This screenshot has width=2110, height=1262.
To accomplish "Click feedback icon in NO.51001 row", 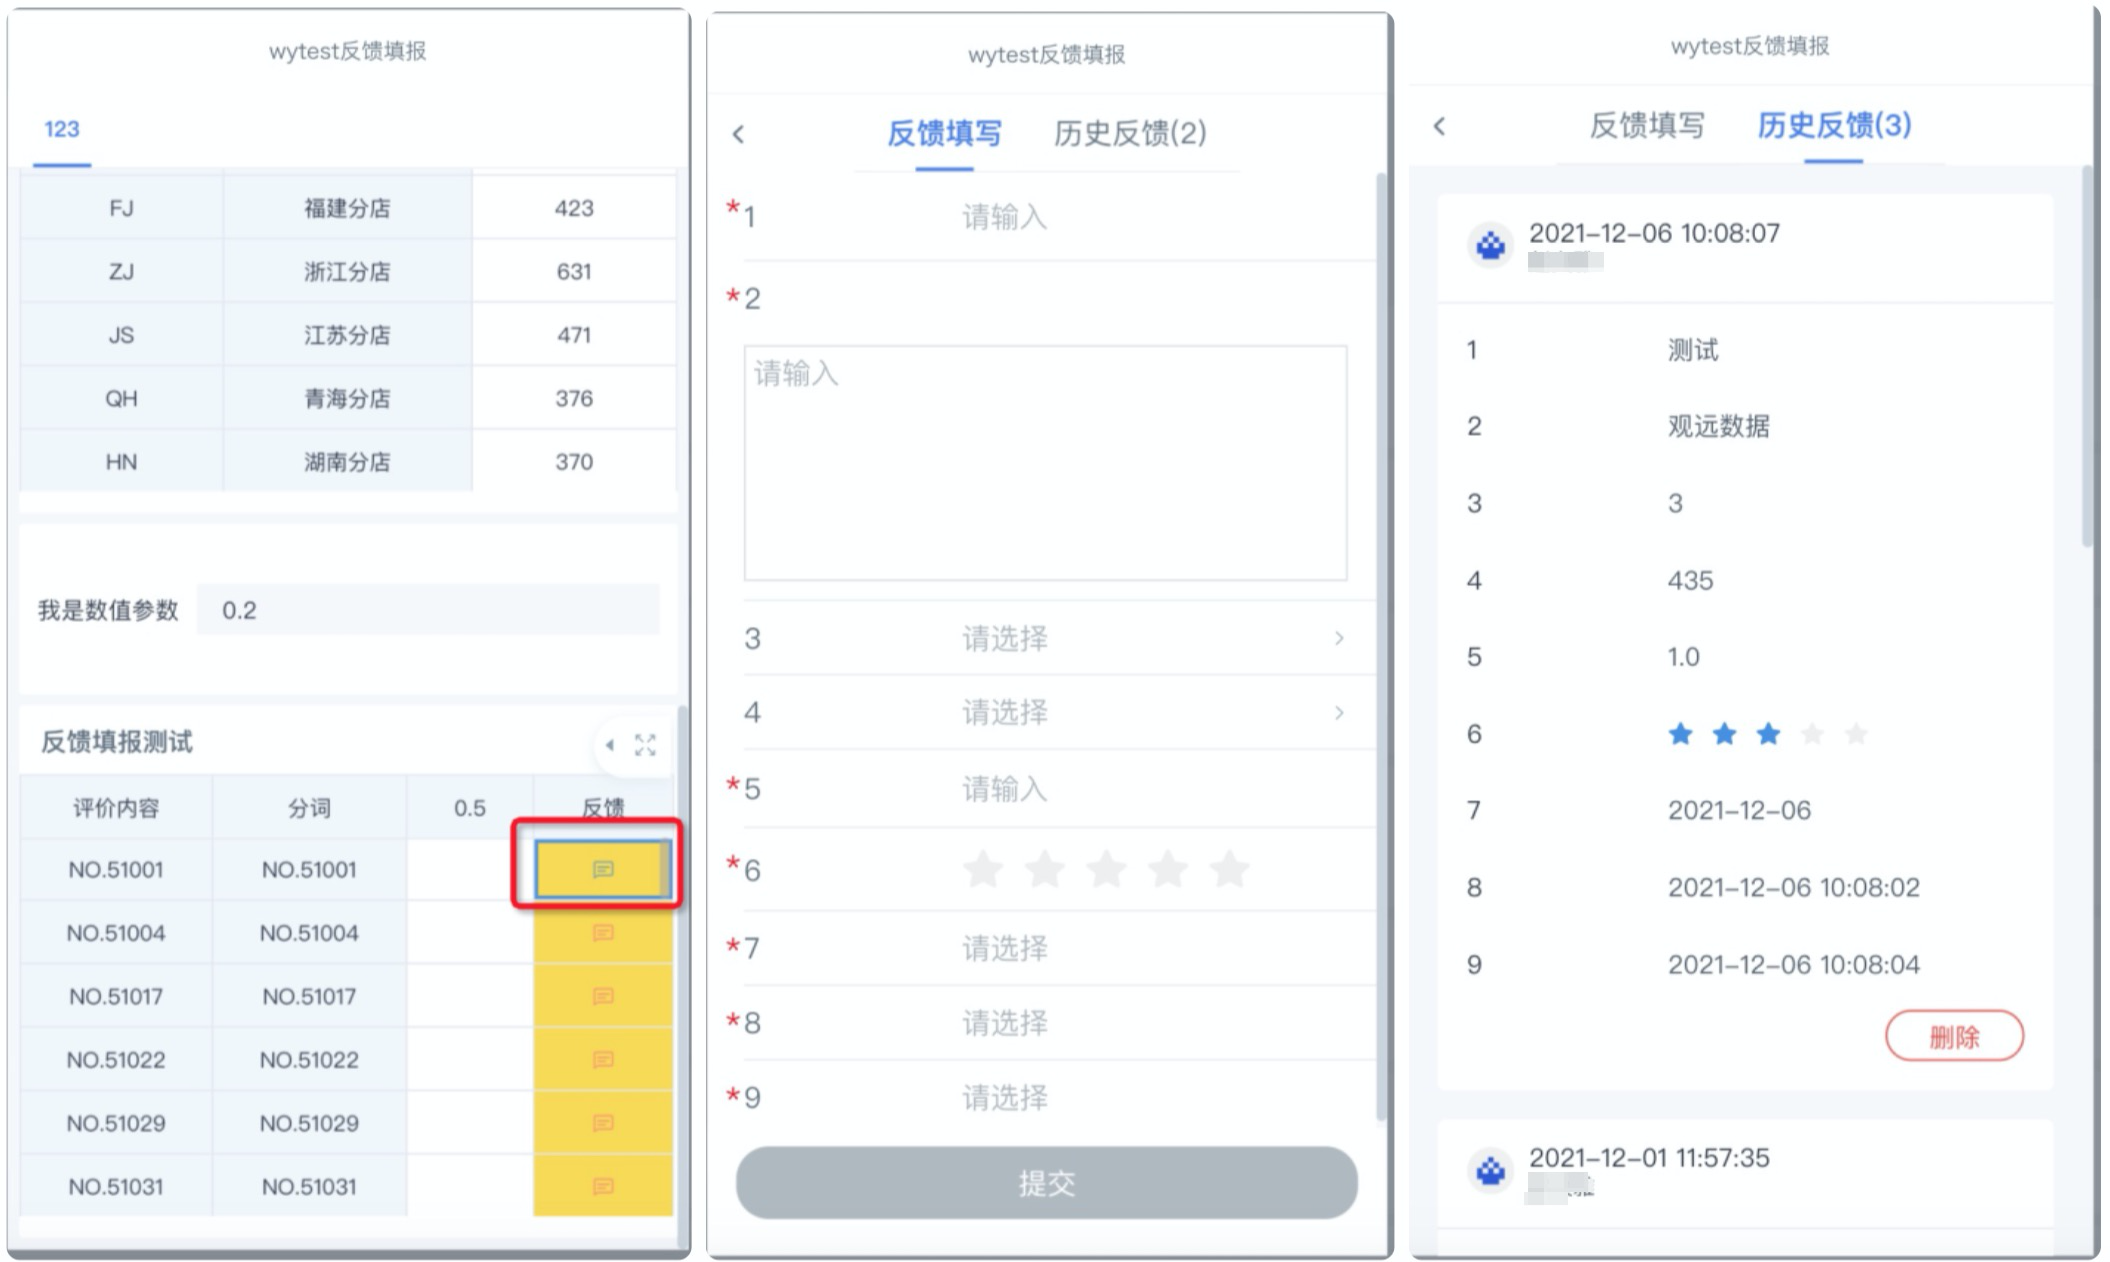I will click(602, 868).
